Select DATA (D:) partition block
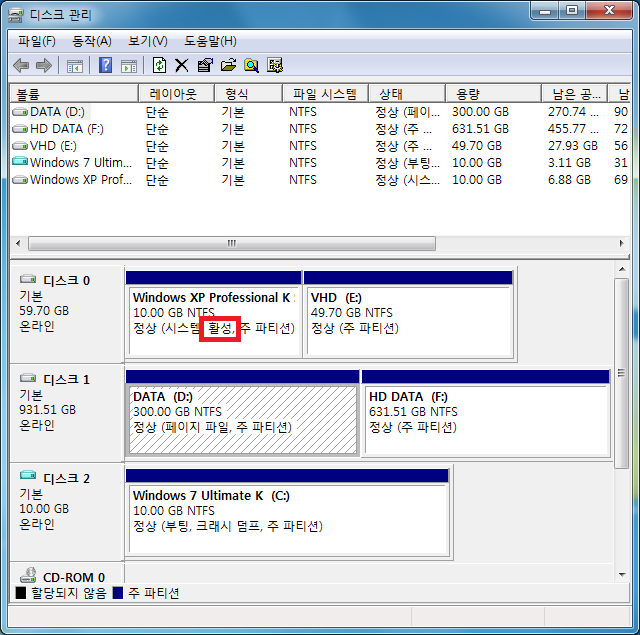 click(242, 413)
